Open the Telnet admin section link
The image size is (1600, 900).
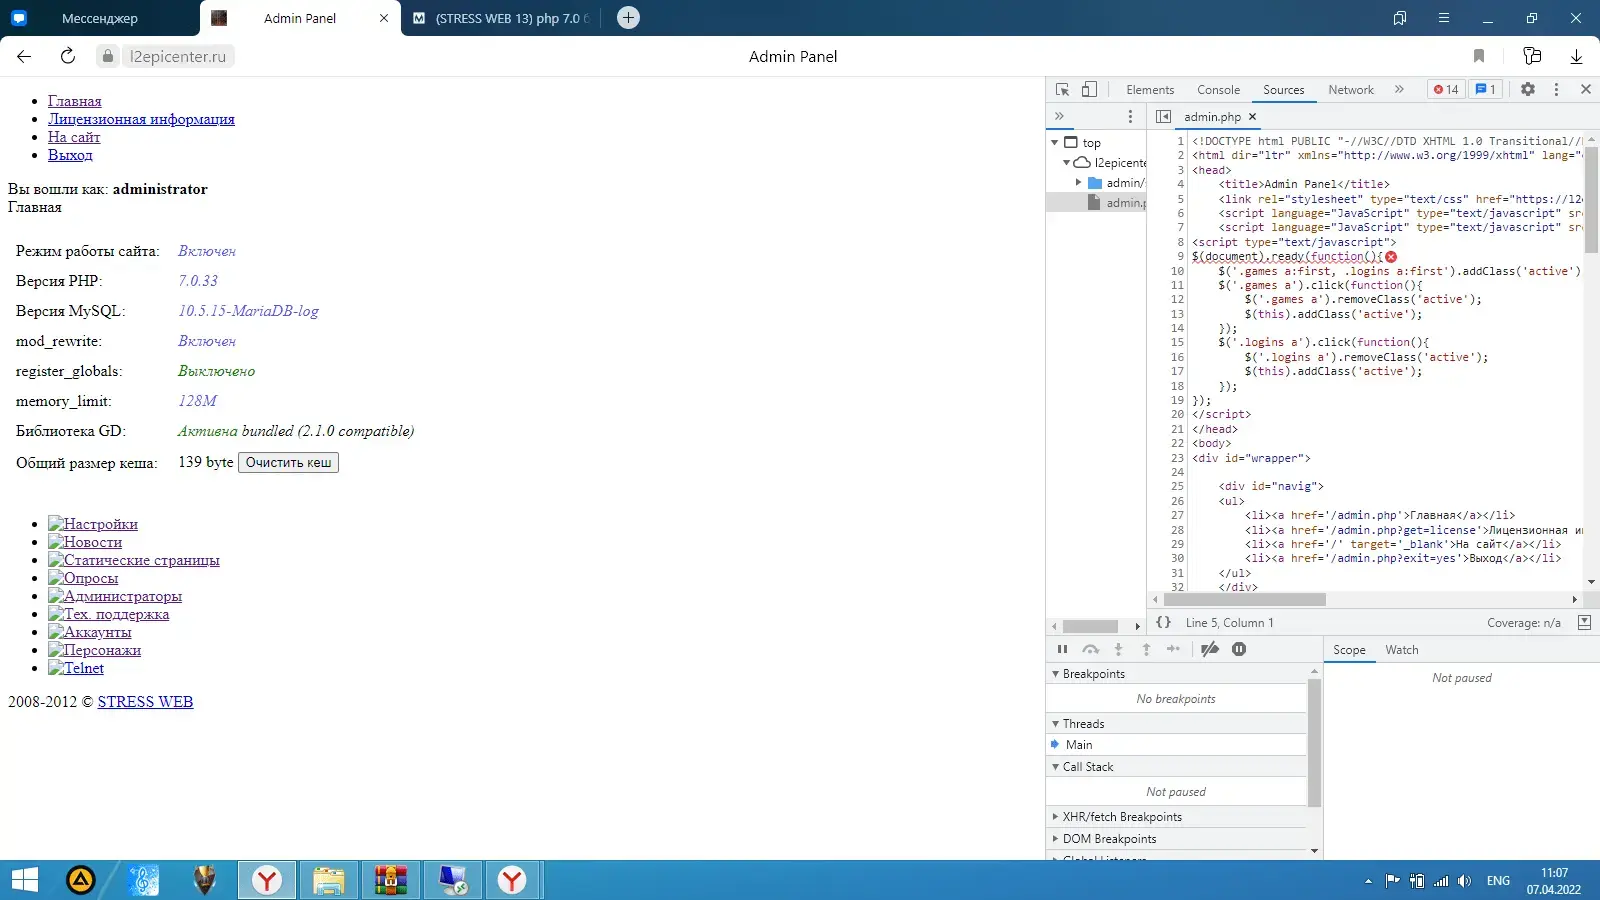pos(76,668)
